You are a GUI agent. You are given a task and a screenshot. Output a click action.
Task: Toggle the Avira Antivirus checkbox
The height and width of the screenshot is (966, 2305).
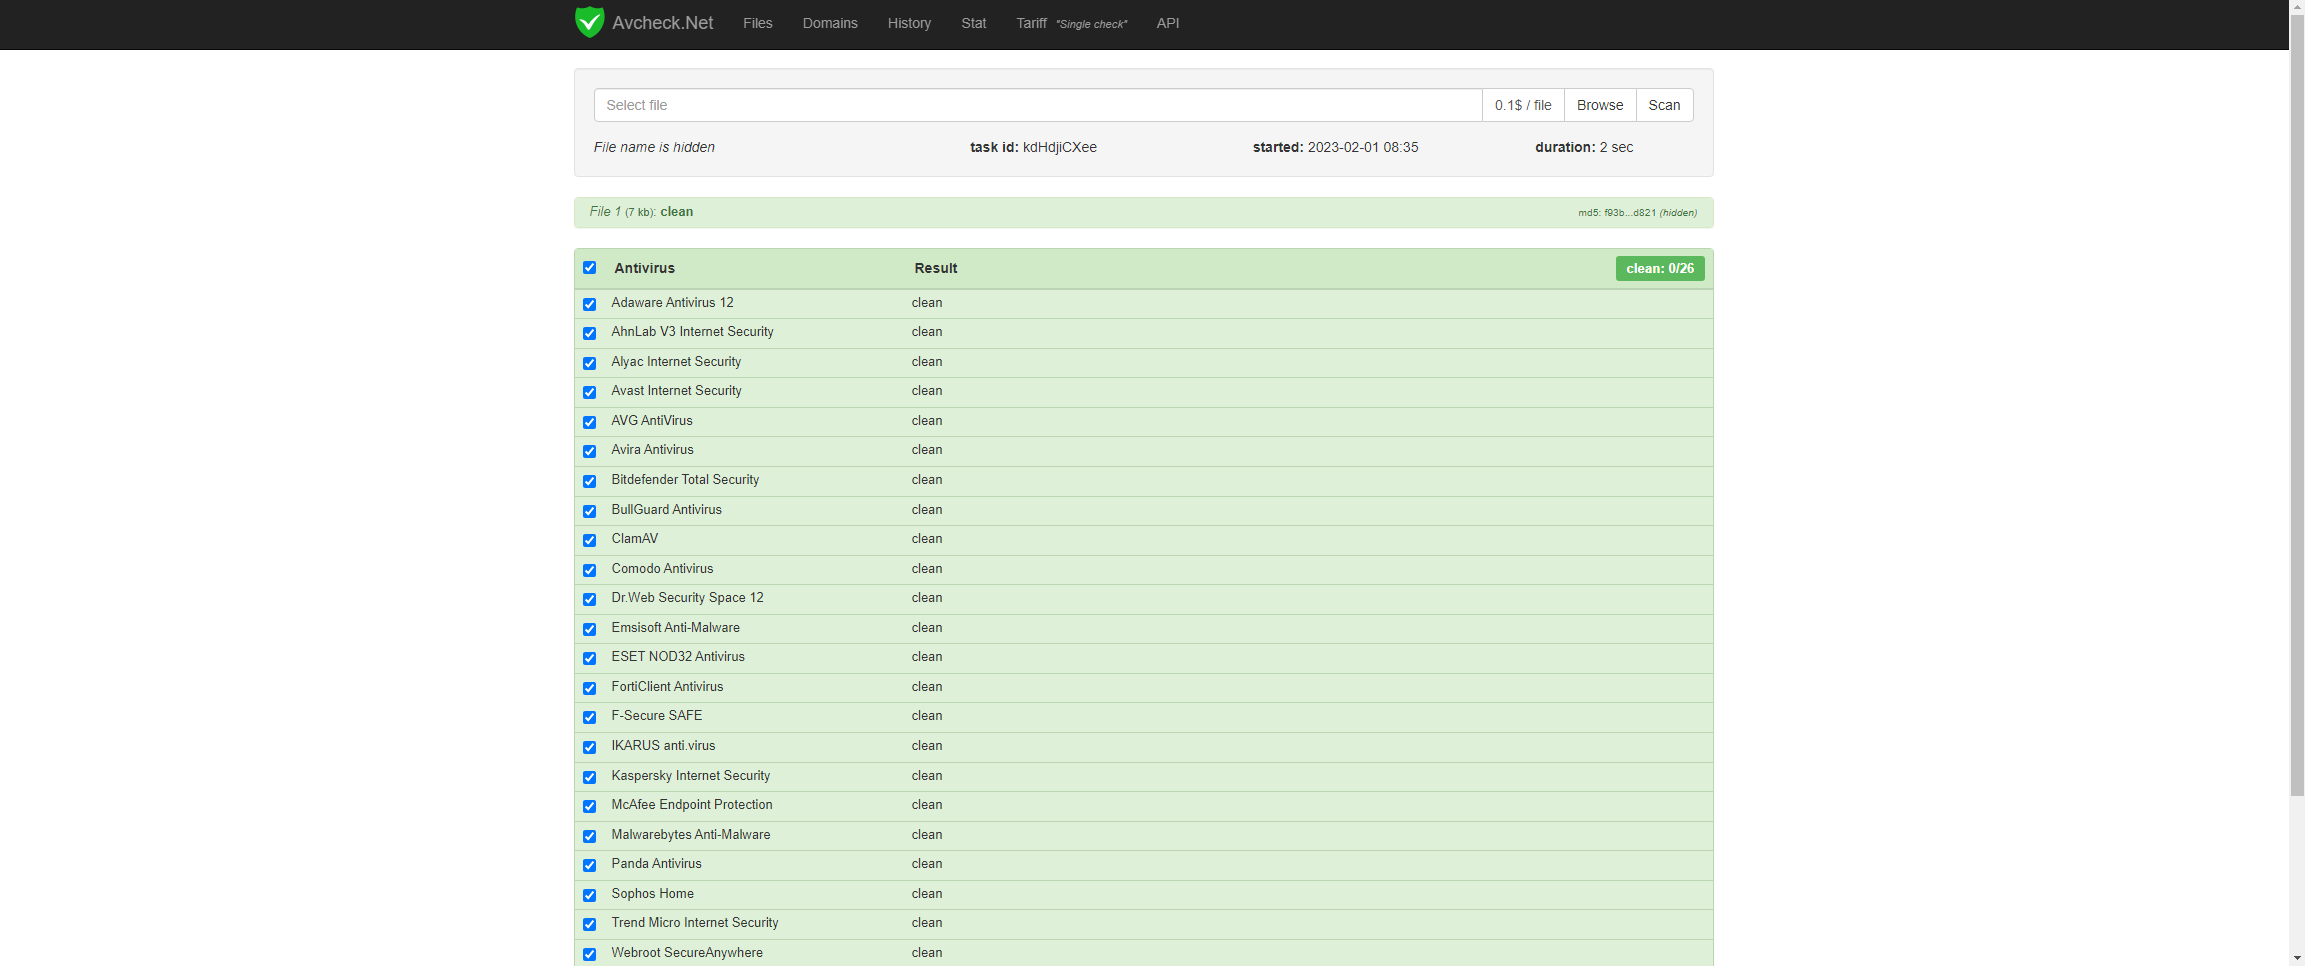(x=590, y=451)
